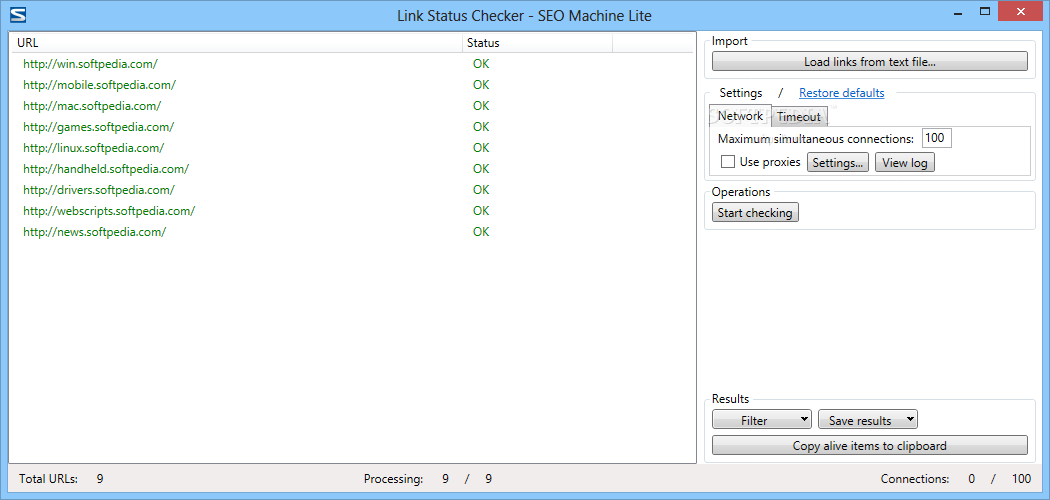Click the Restore defaults link

[x=842, y=93]
